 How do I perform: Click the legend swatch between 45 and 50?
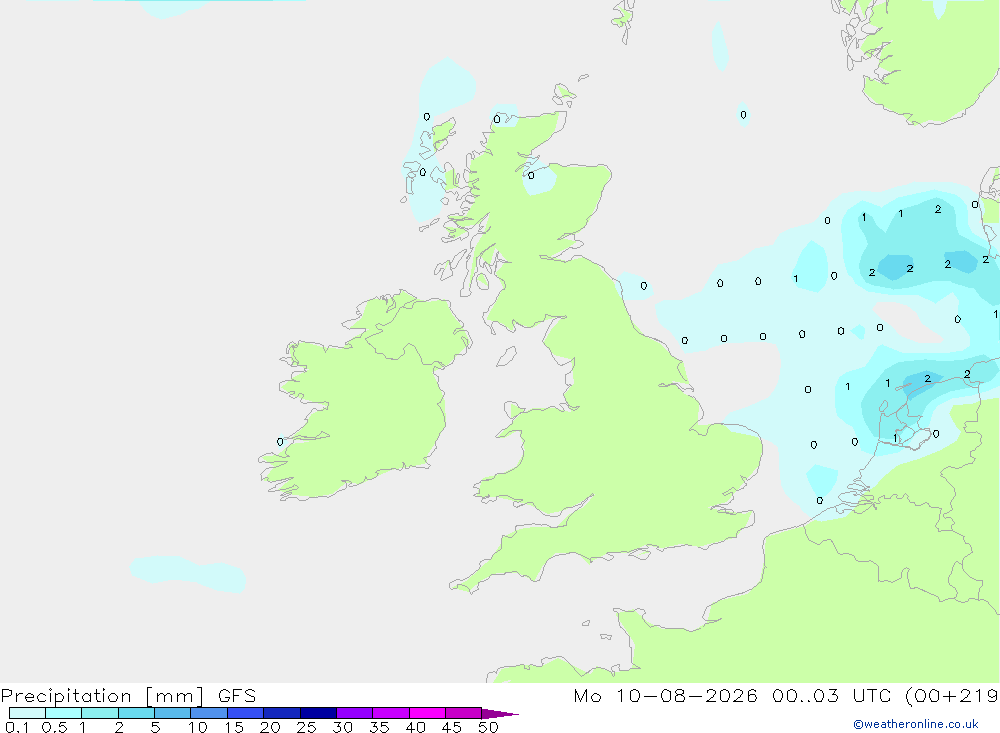[464, 713]
